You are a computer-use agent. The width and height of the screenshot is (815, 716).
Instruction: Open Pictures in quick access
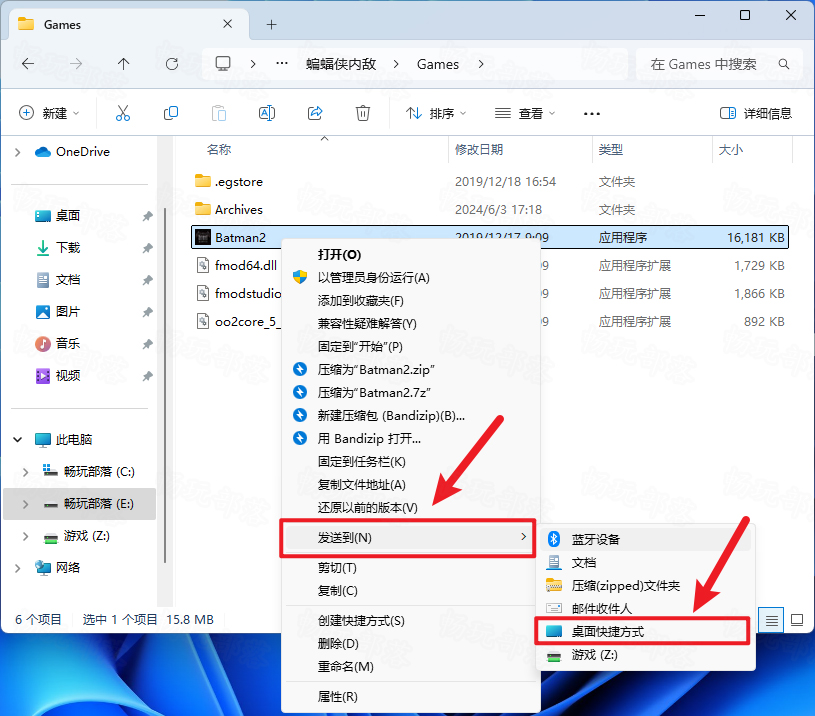[68, 312]
